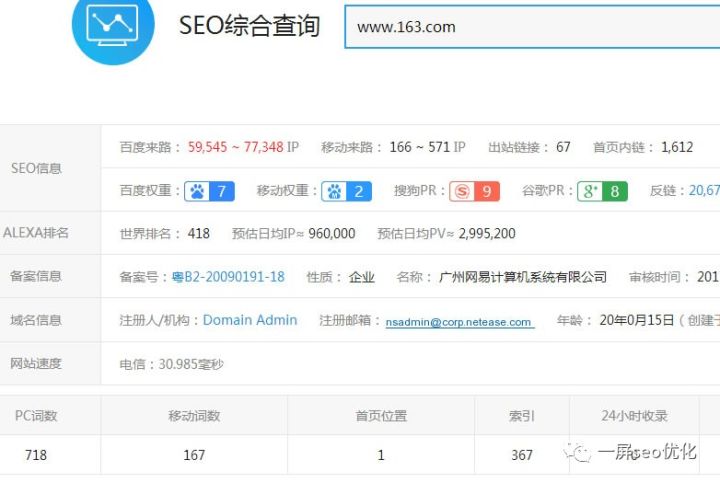Focus the www.163.com query input field
Screen dimensions: 720x483
point(532,27)
